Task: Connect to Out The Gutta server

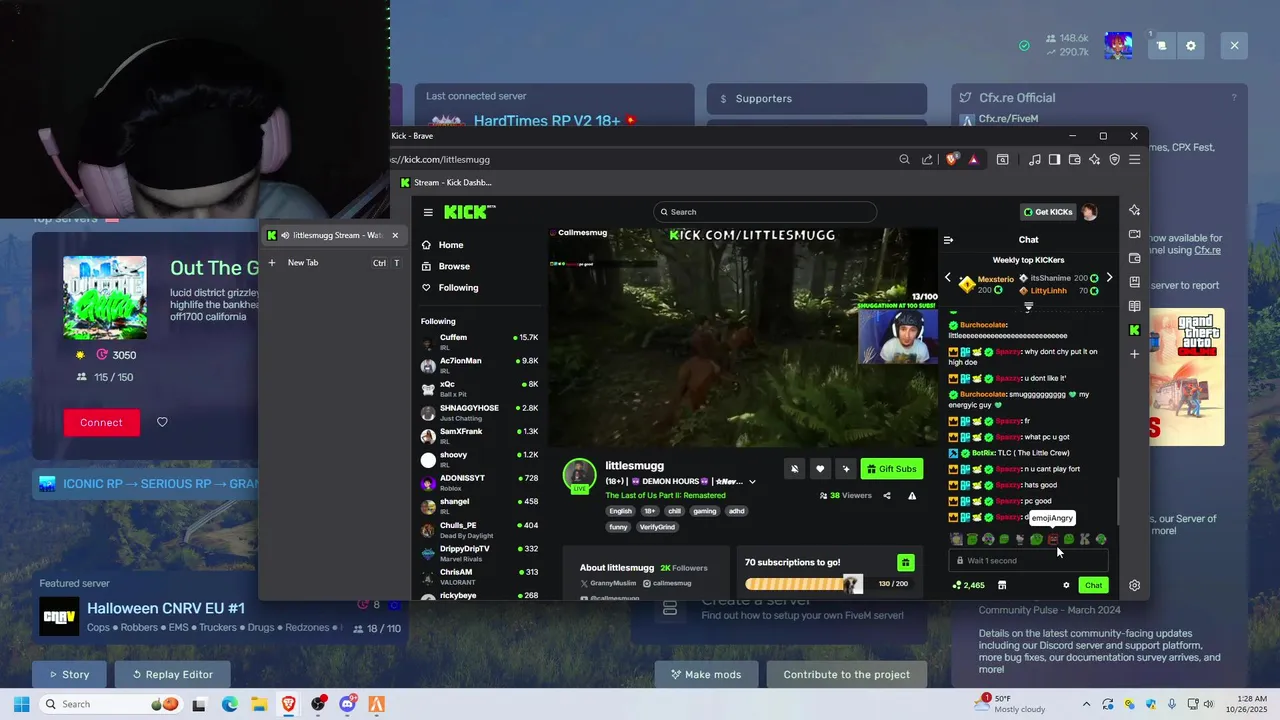Action: (101, 422)
